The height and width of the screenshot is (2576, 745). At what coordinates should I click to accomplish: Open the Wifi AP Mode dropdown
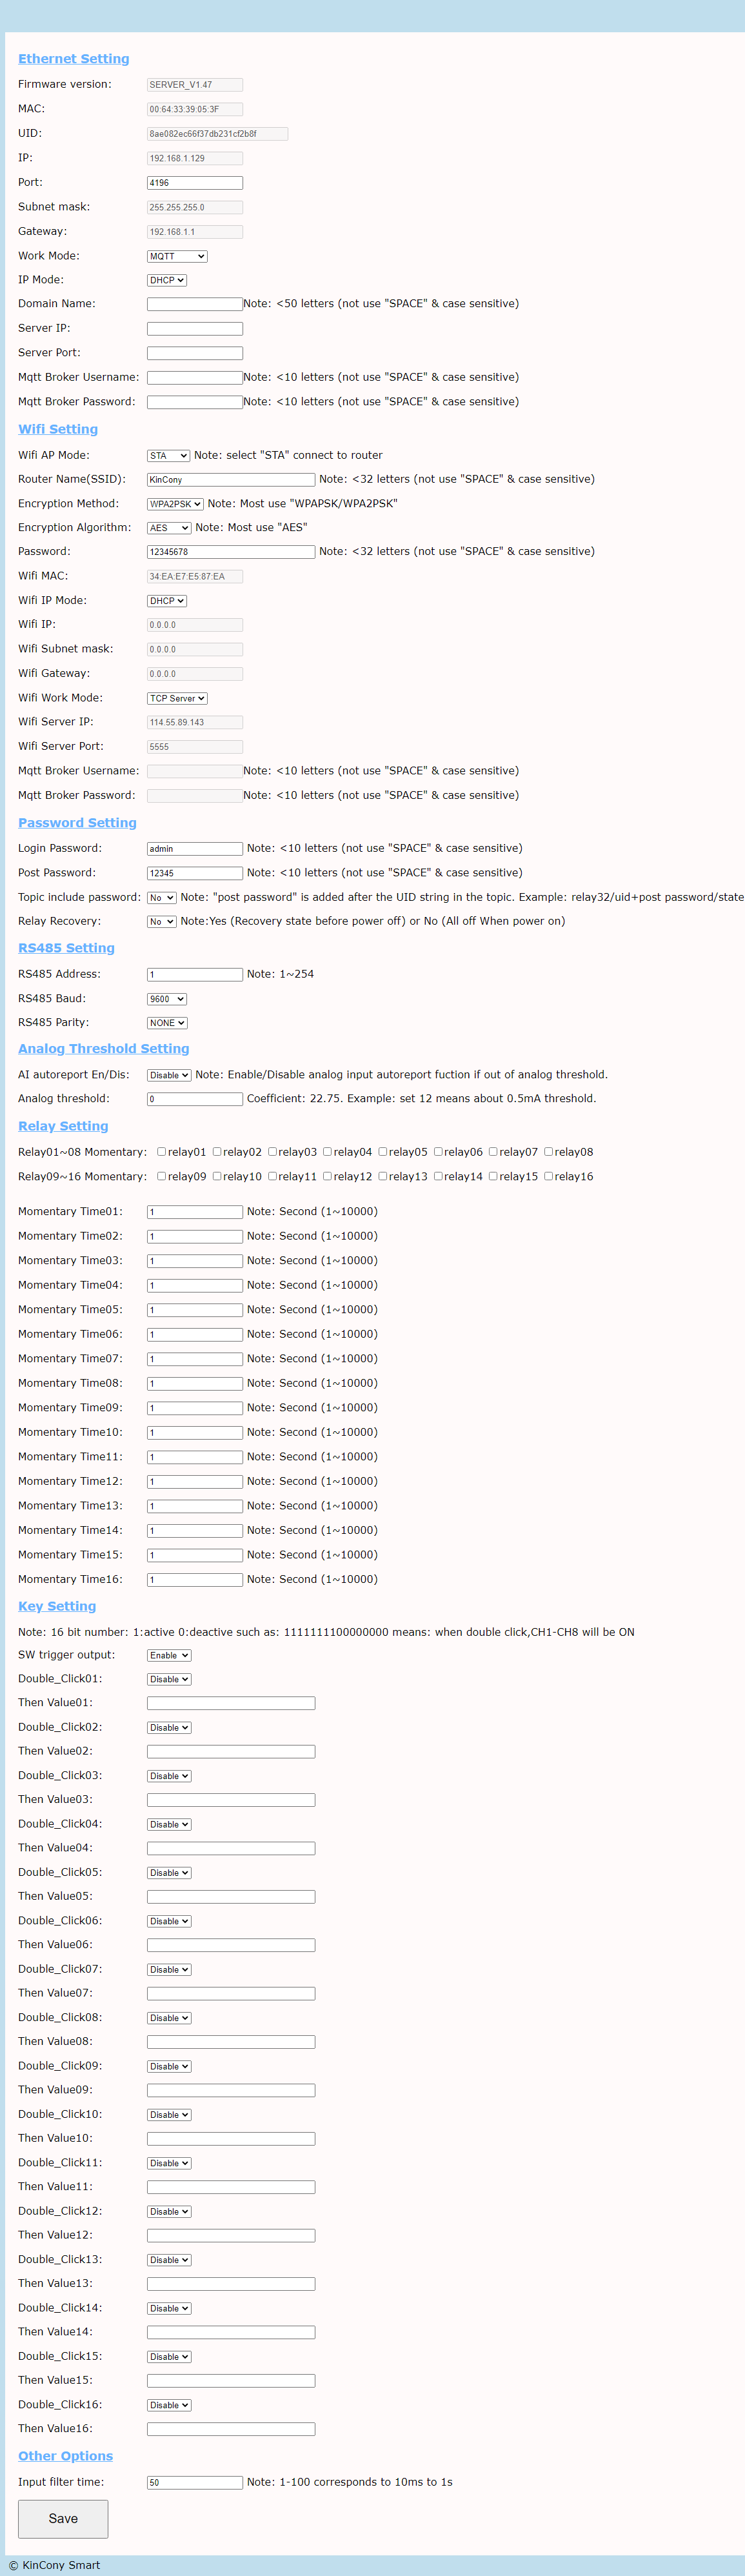(x=168, y=455)
